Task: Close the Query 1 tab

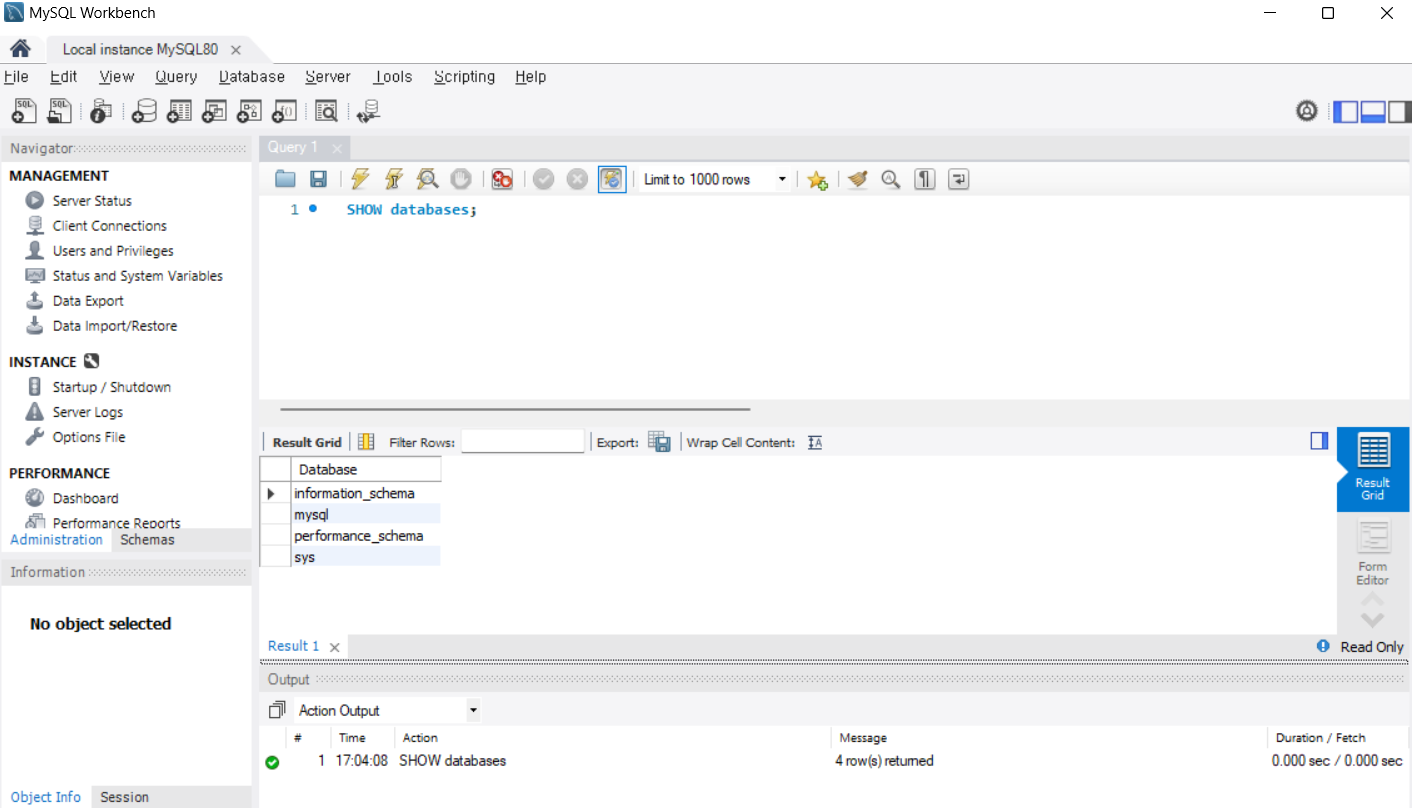Action: coord(337,148)
